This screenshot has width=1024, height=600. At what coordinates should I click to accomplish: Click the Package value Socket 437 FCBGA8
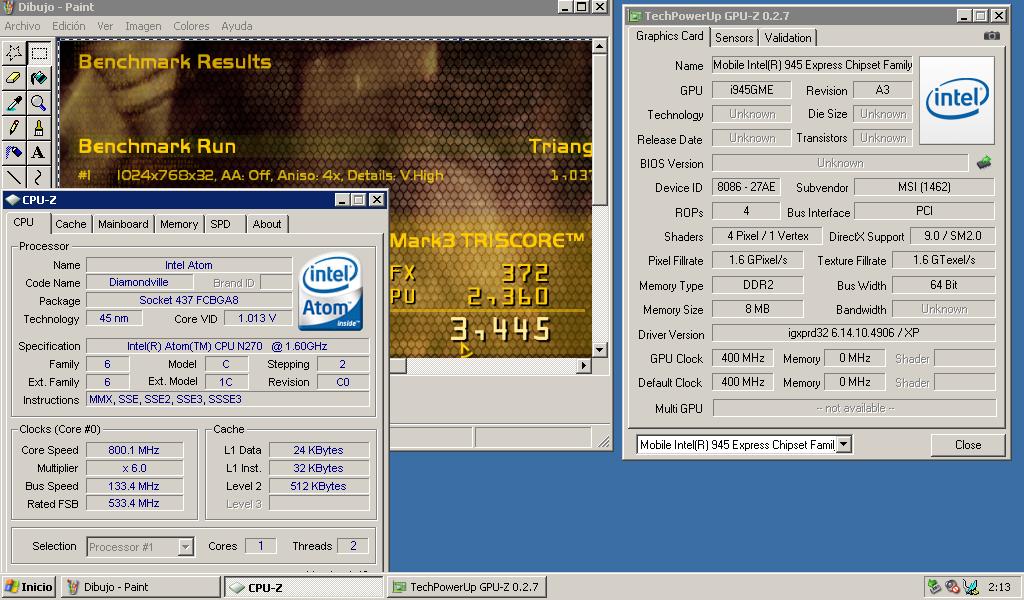[x=189, y=300]
